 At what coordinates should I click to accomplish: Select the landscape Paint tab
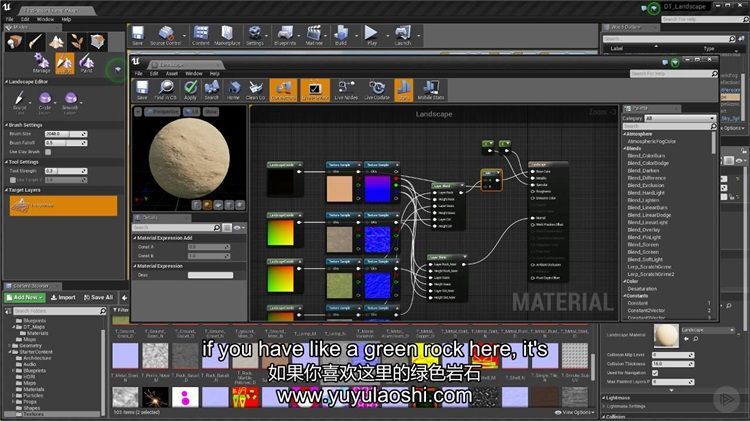87,64
